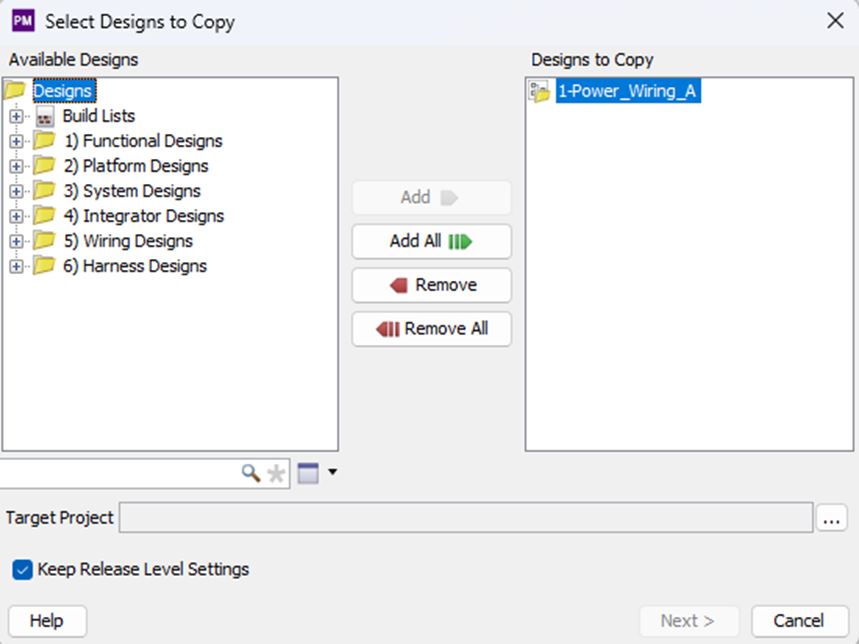Click the design icon beside 1-Power_Wiring_A
This screenshot has width=859, height=644.
pyautogui.click(x=538, y=91)
